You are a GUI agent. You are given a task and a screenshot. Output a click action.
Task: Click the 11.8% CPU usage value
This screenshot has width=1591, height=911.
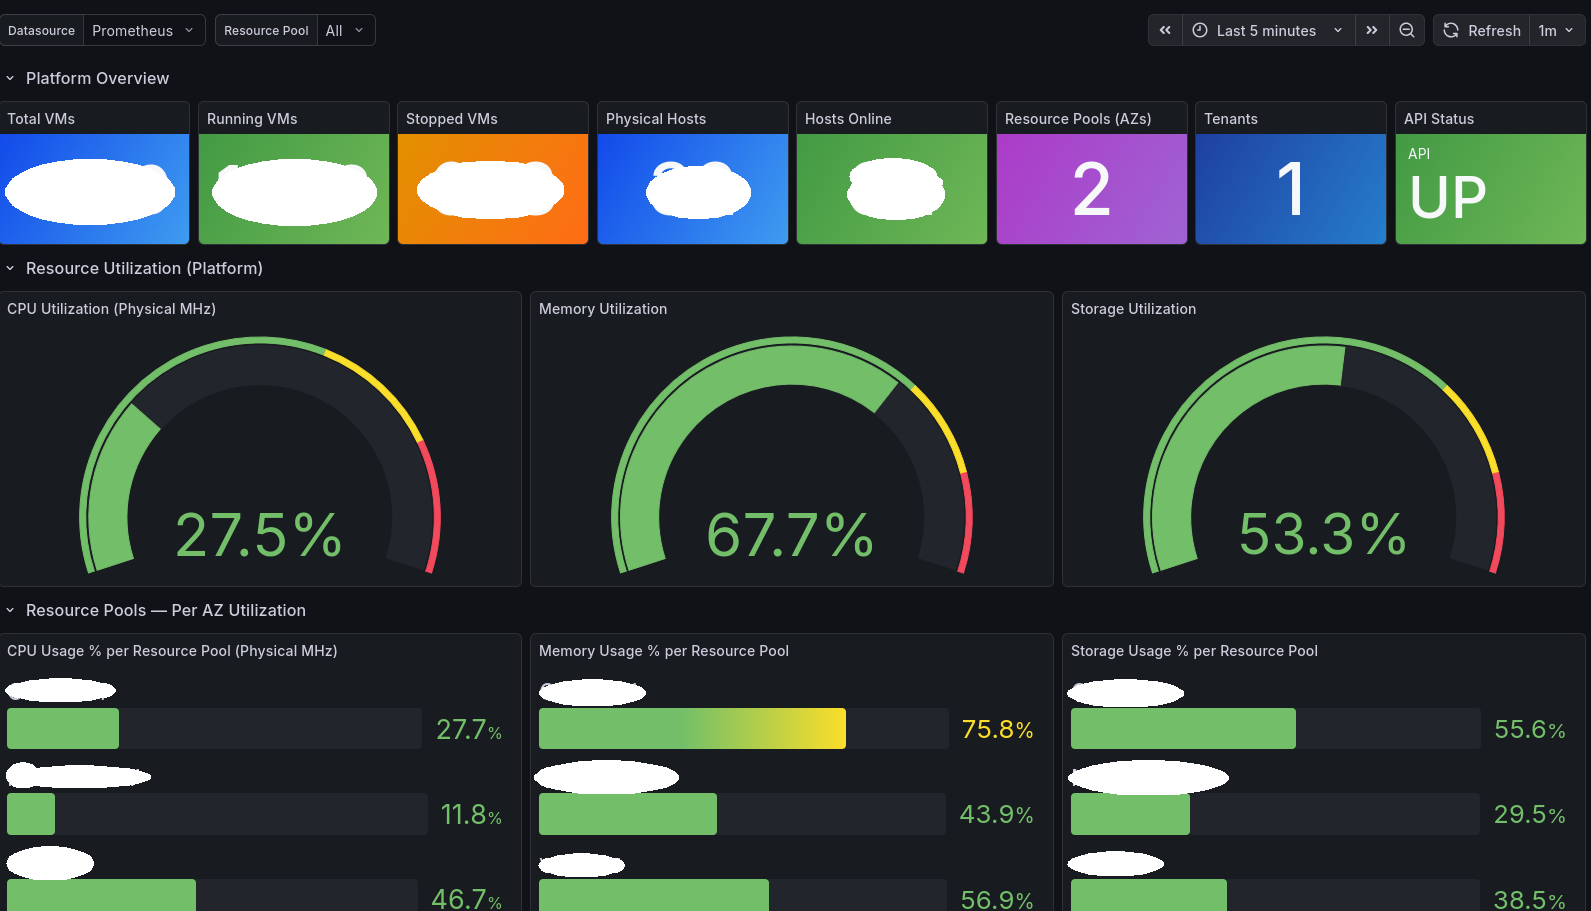click(x=471, y=815)
